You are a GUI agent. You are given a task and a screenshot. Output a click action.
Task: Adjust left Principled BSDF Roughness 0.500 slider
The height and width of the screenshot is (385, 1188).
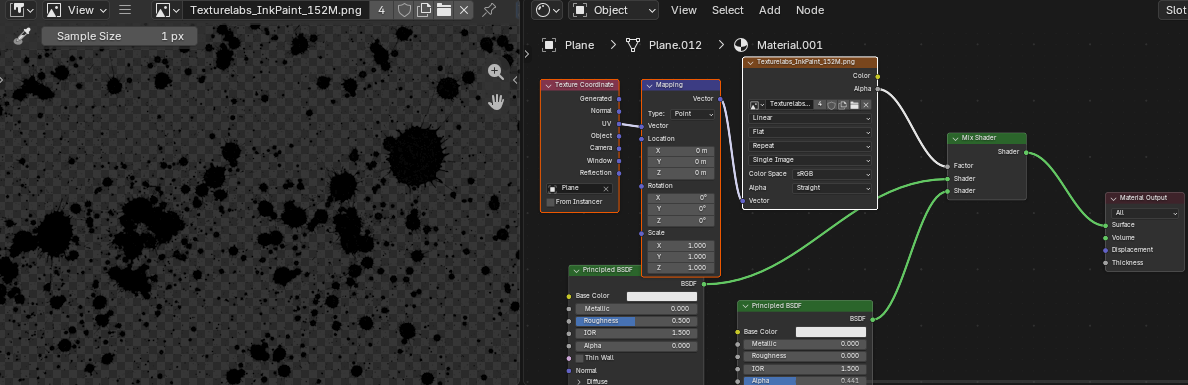[636, 321]
